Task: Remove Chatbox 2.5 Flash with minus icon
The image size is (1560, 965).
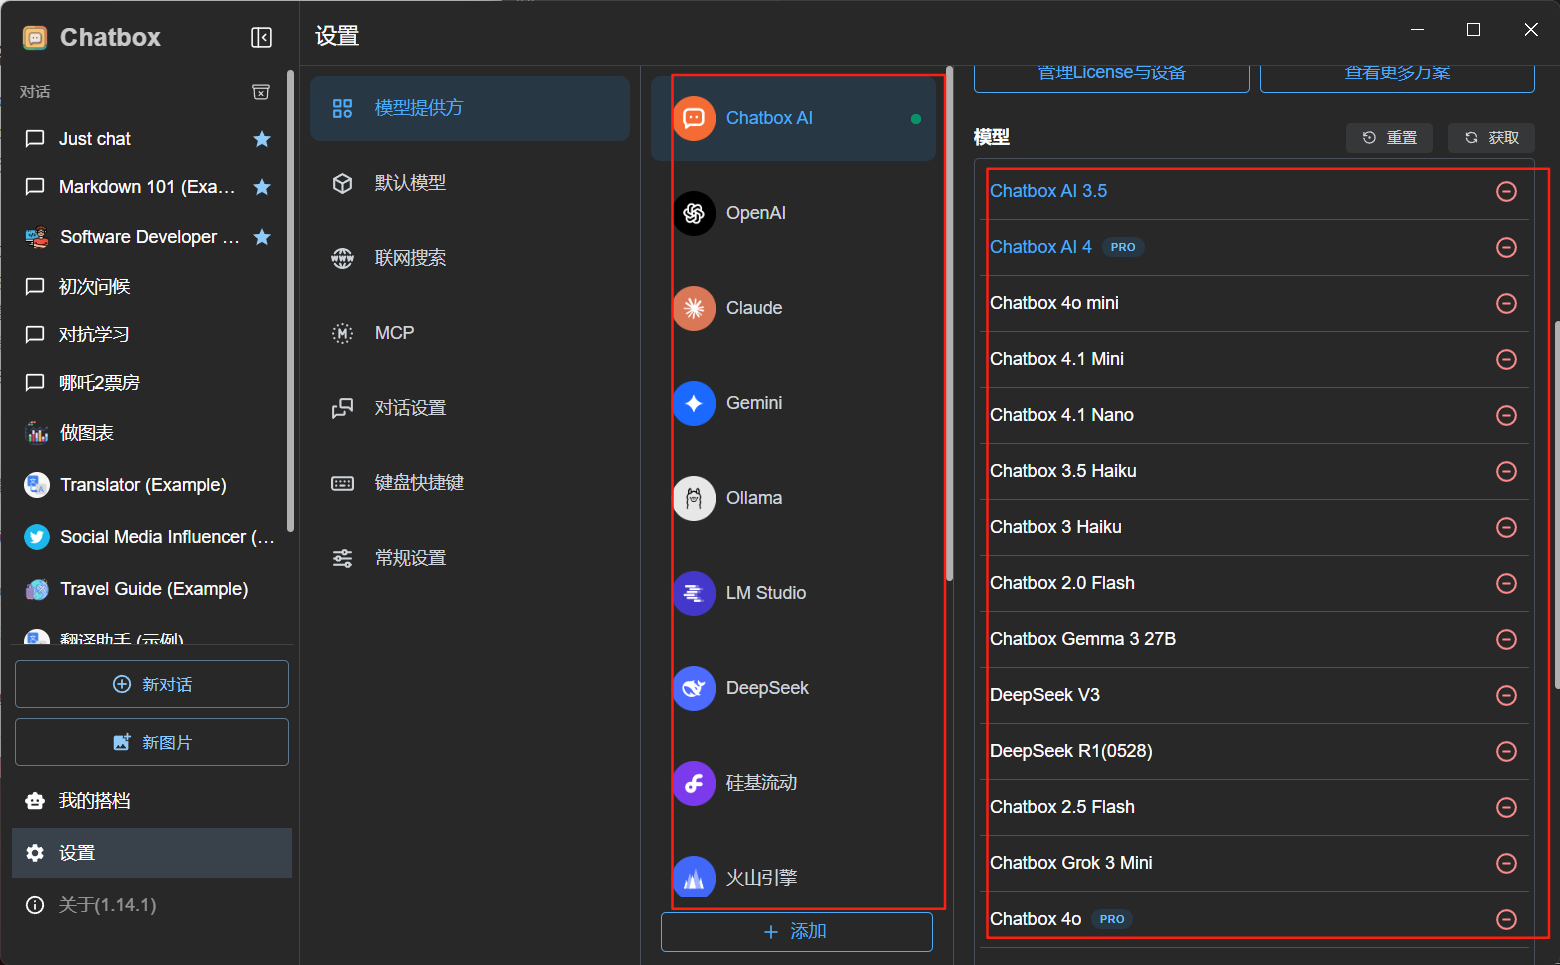Action: (1506, 807)
